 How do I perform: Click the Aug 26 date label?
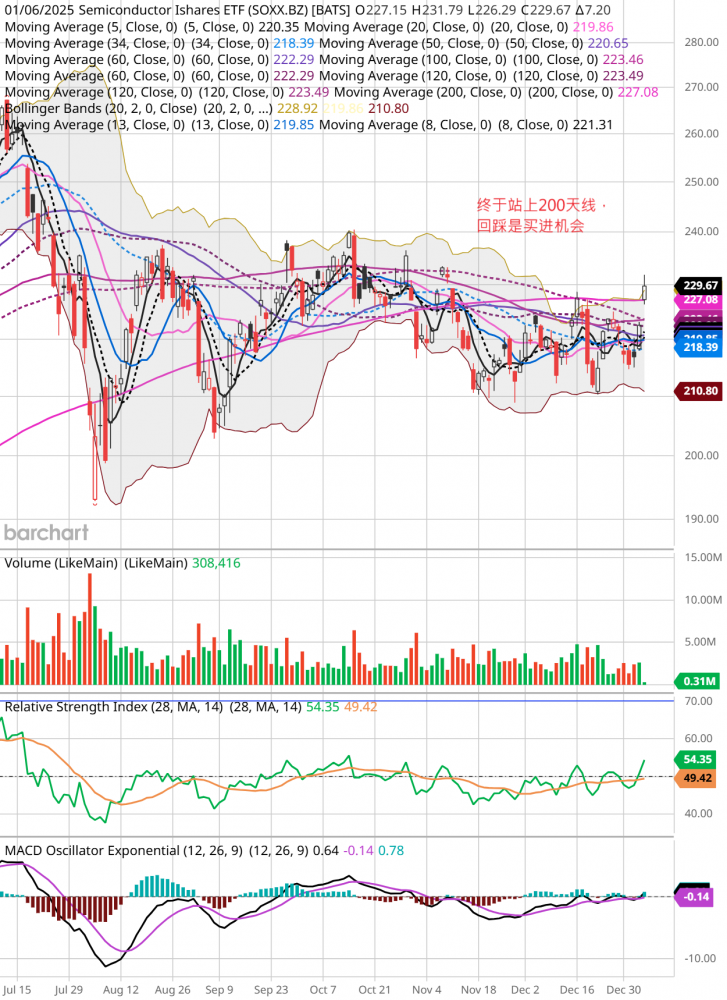click(x=172, y=990)
